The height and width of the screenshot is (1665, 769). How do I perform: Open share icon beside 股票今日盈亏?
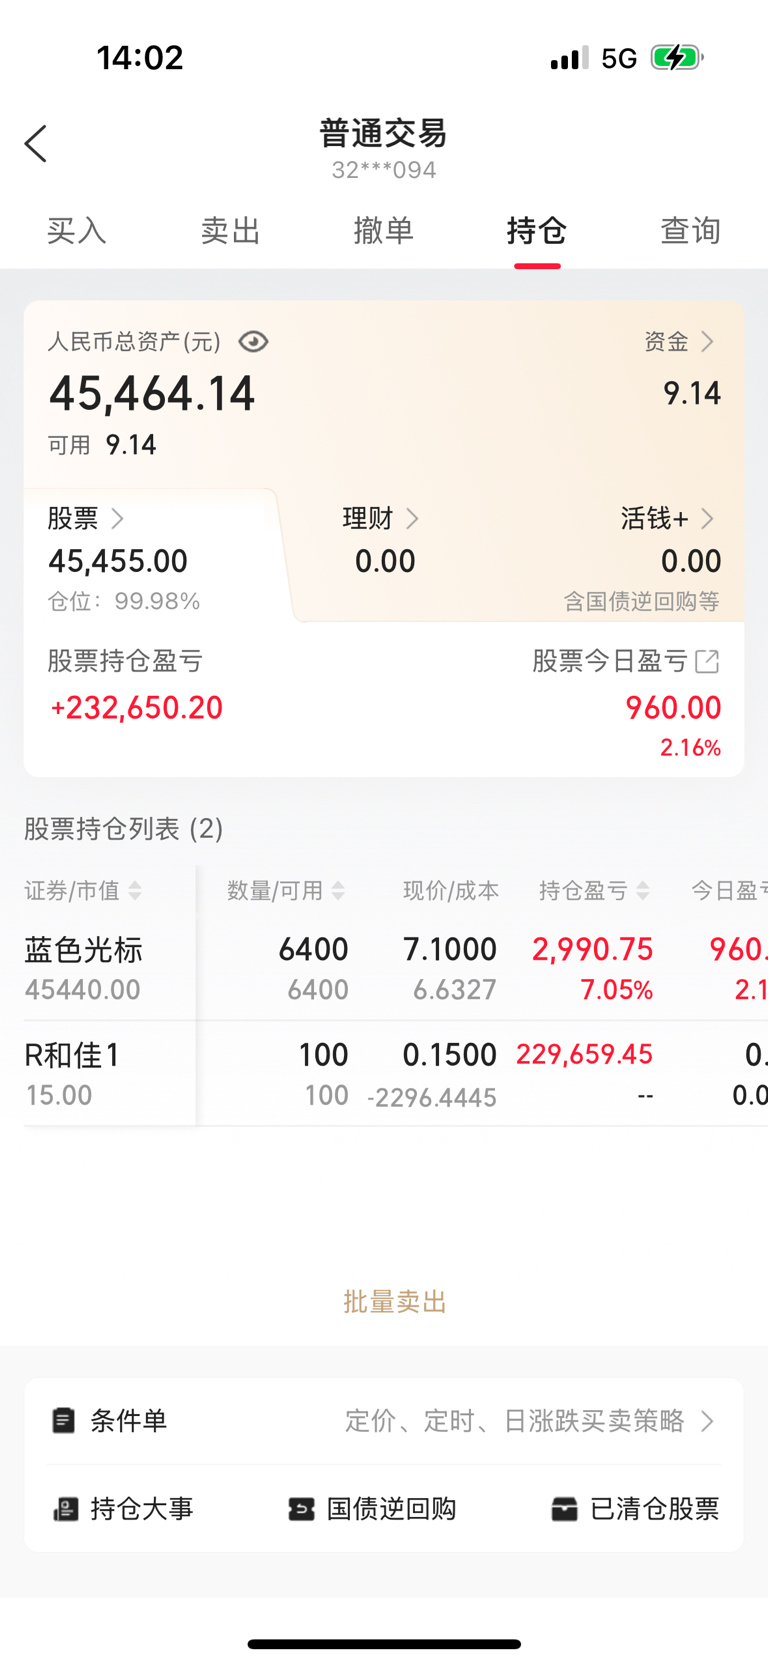click(x=707, y=661)
